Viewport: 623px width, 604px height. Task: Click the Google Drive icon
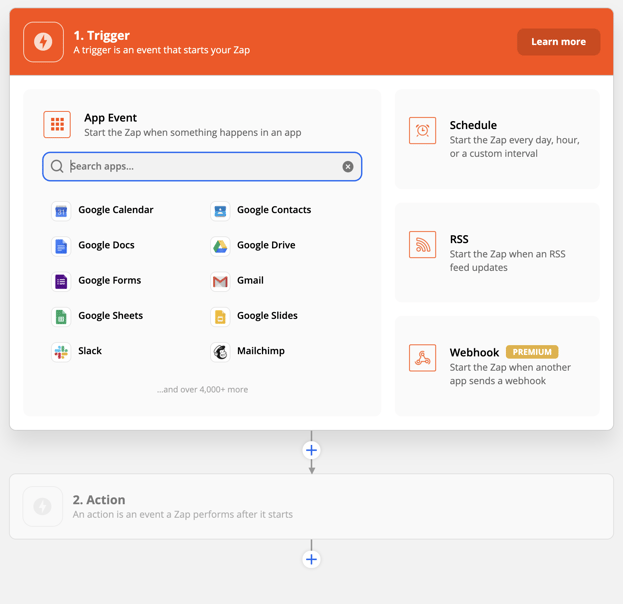click(x=220, y=246)
